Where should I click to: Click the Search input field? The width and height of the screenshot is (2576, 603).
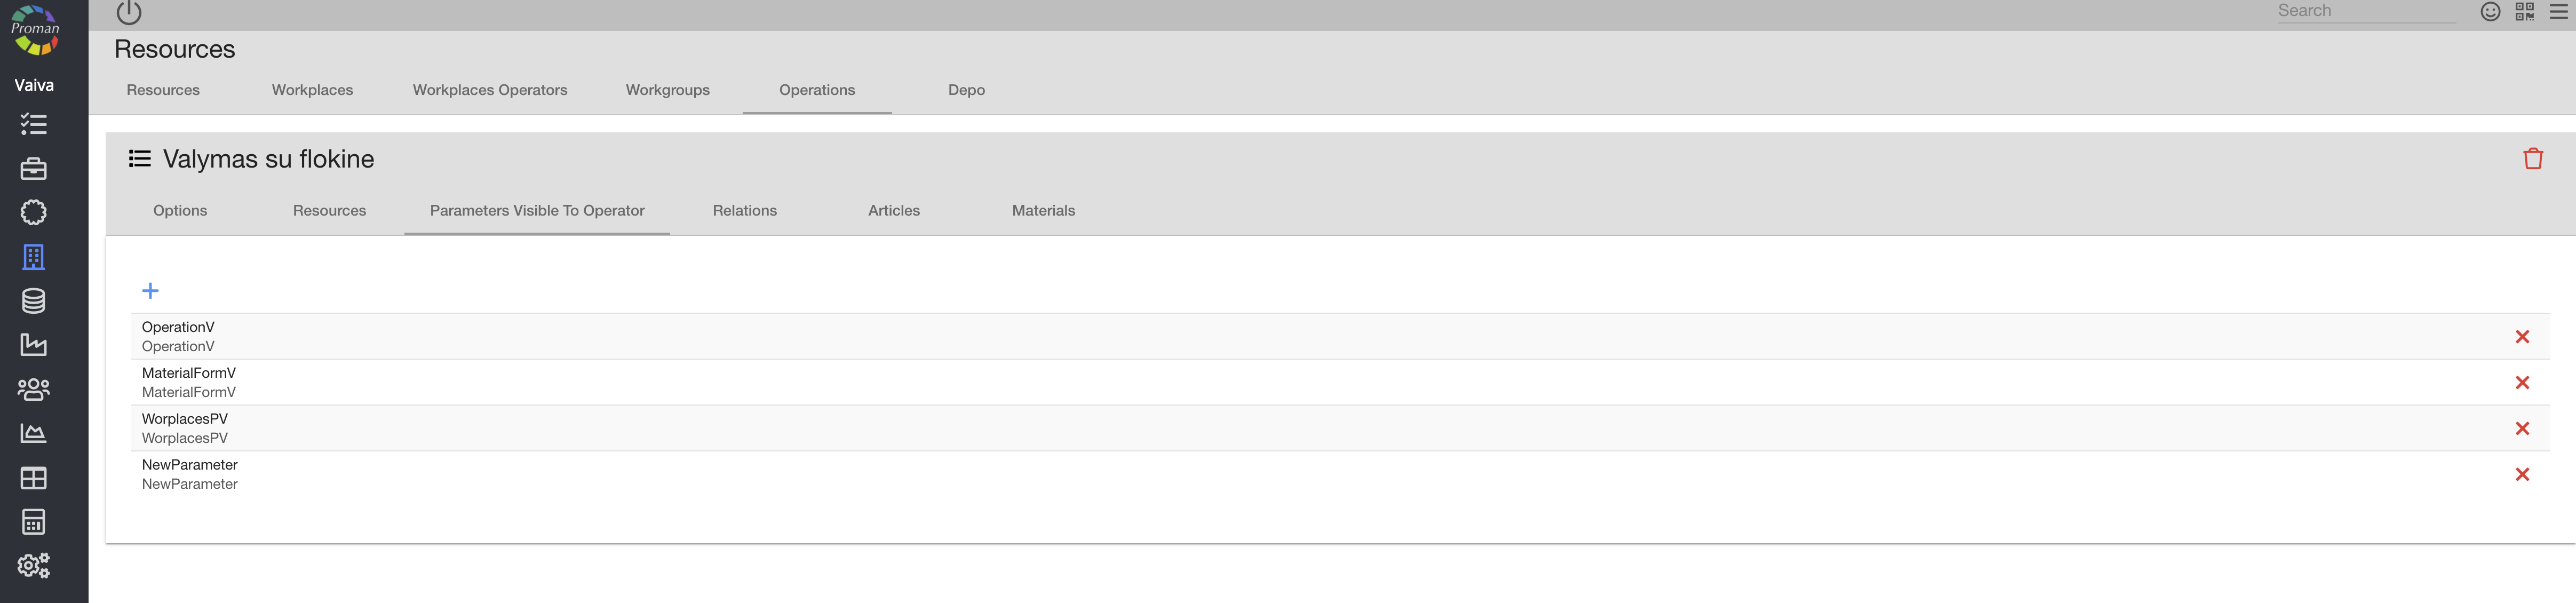coord(2364,11)
